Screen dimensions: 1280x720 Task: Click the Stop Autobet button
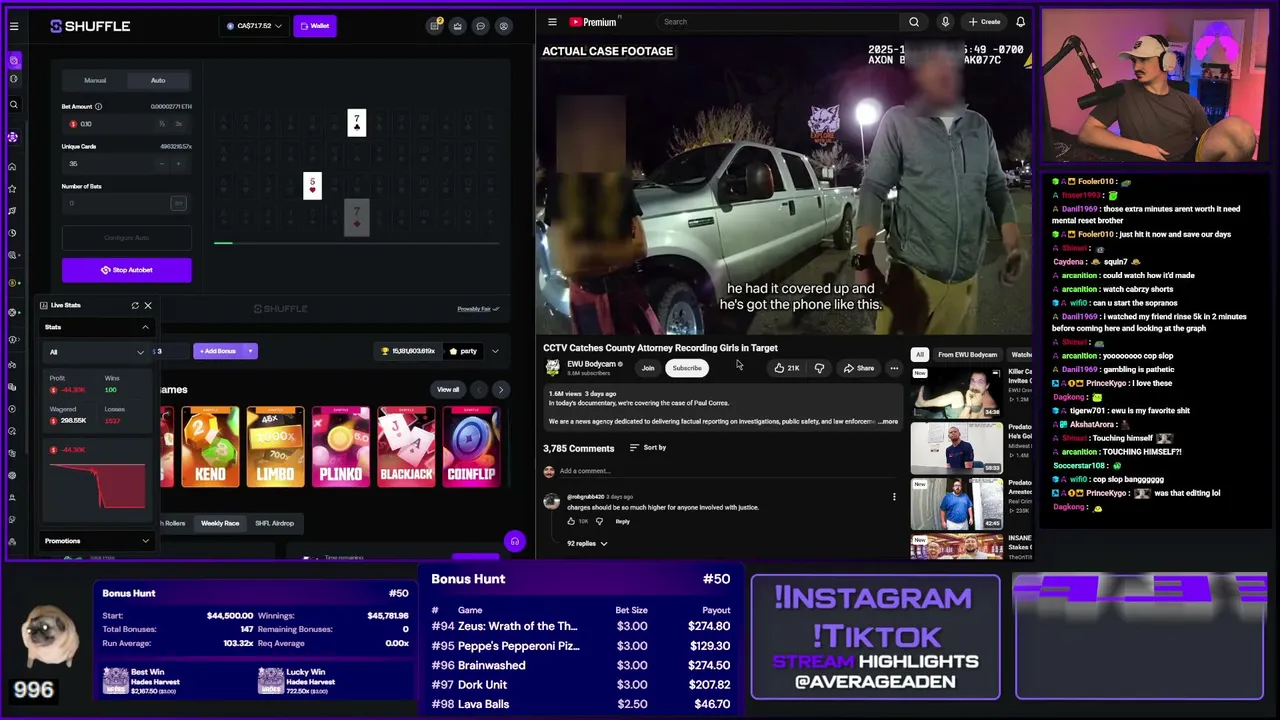click(x=127, y=270)
